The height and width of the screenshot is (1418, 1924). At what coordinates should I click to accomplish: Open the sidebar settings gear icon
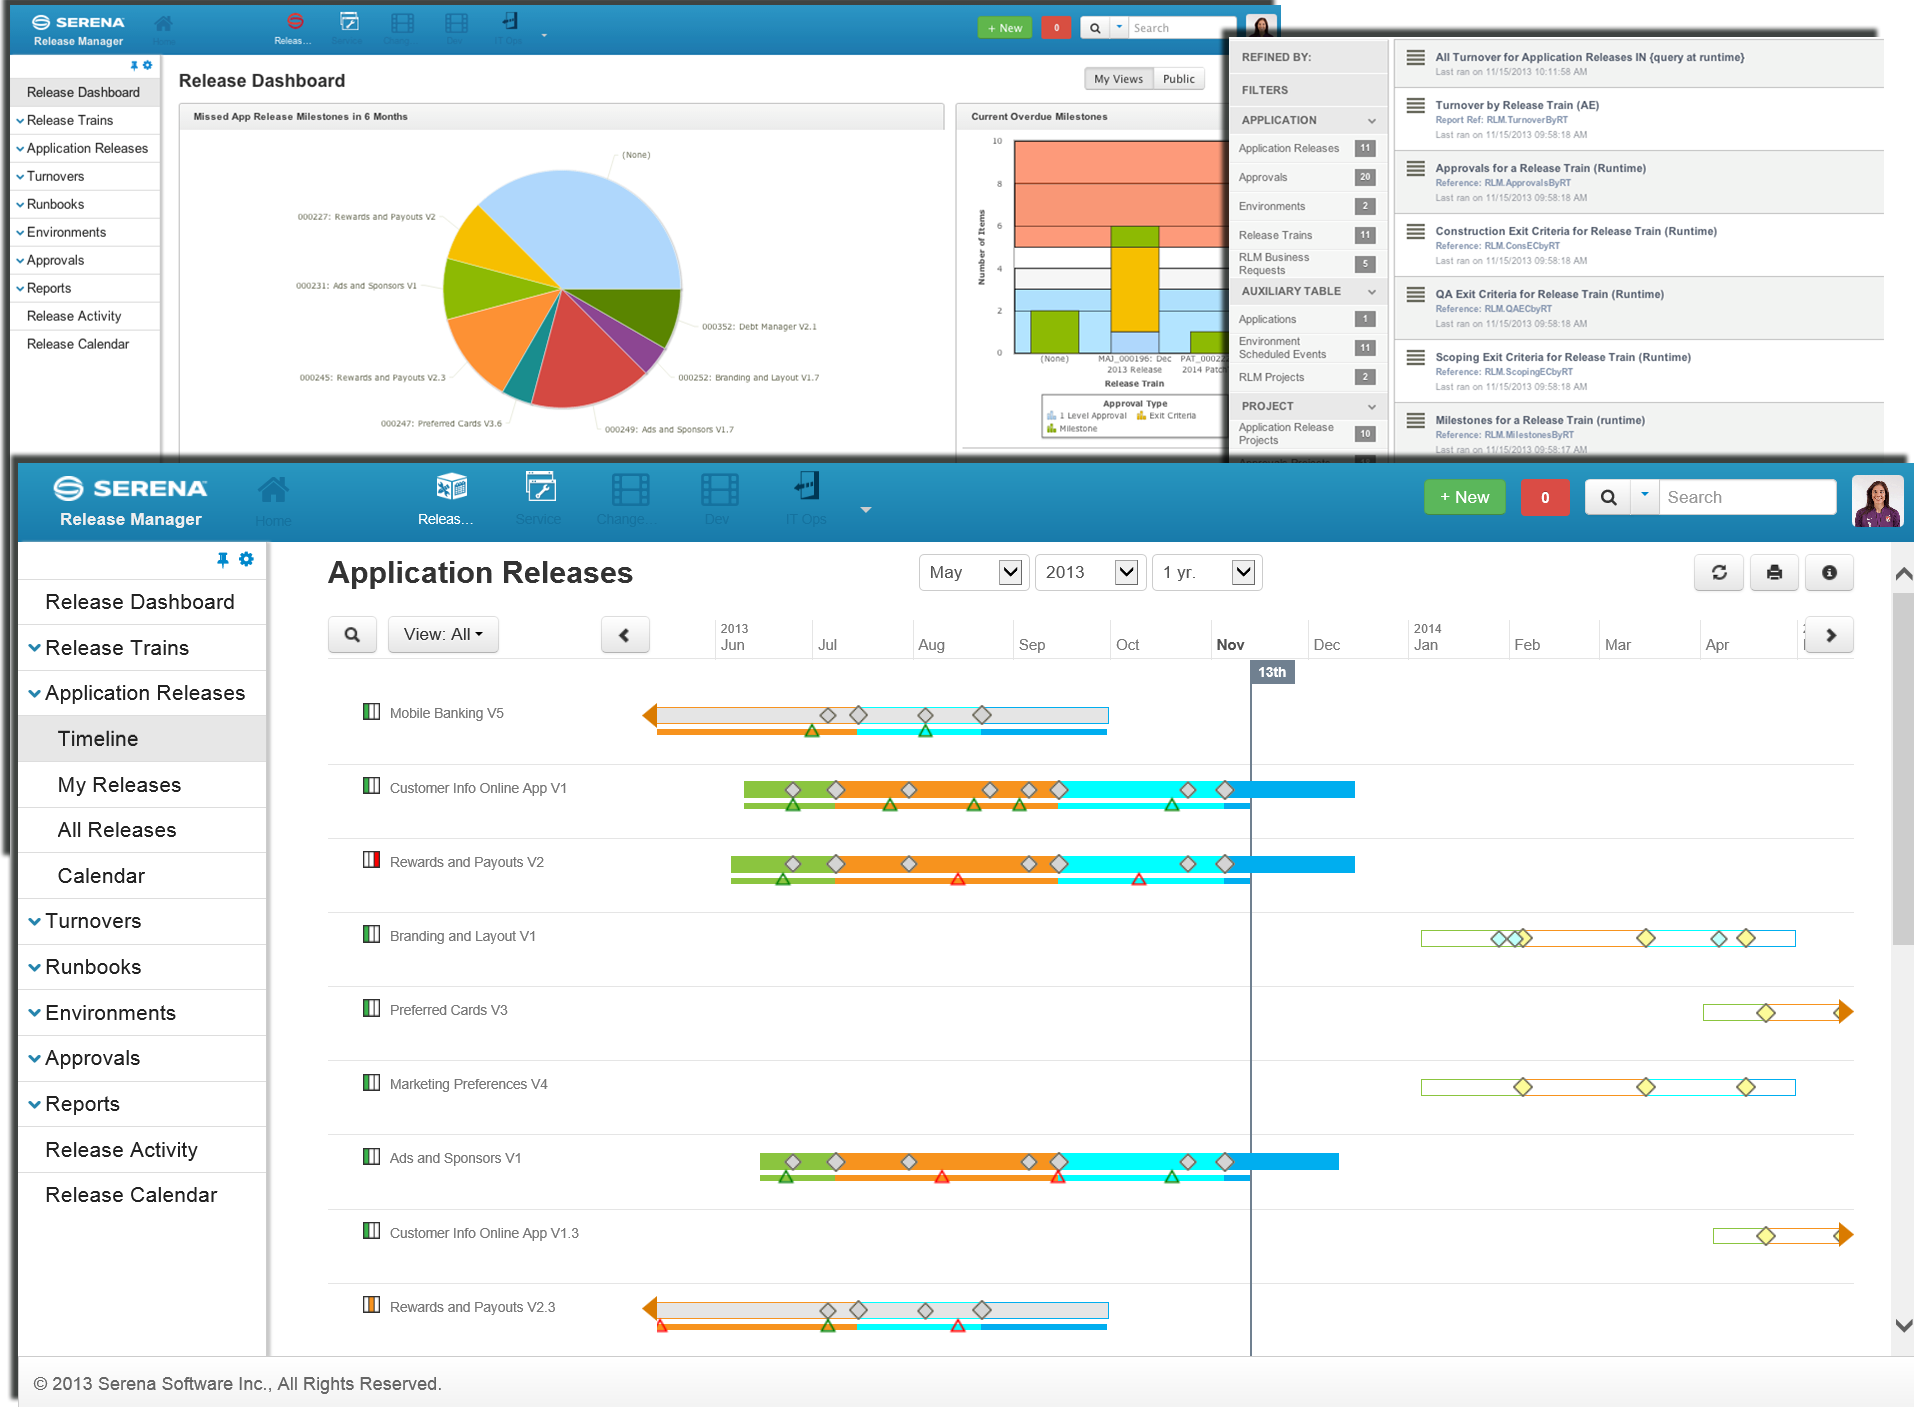coord(246,560)
